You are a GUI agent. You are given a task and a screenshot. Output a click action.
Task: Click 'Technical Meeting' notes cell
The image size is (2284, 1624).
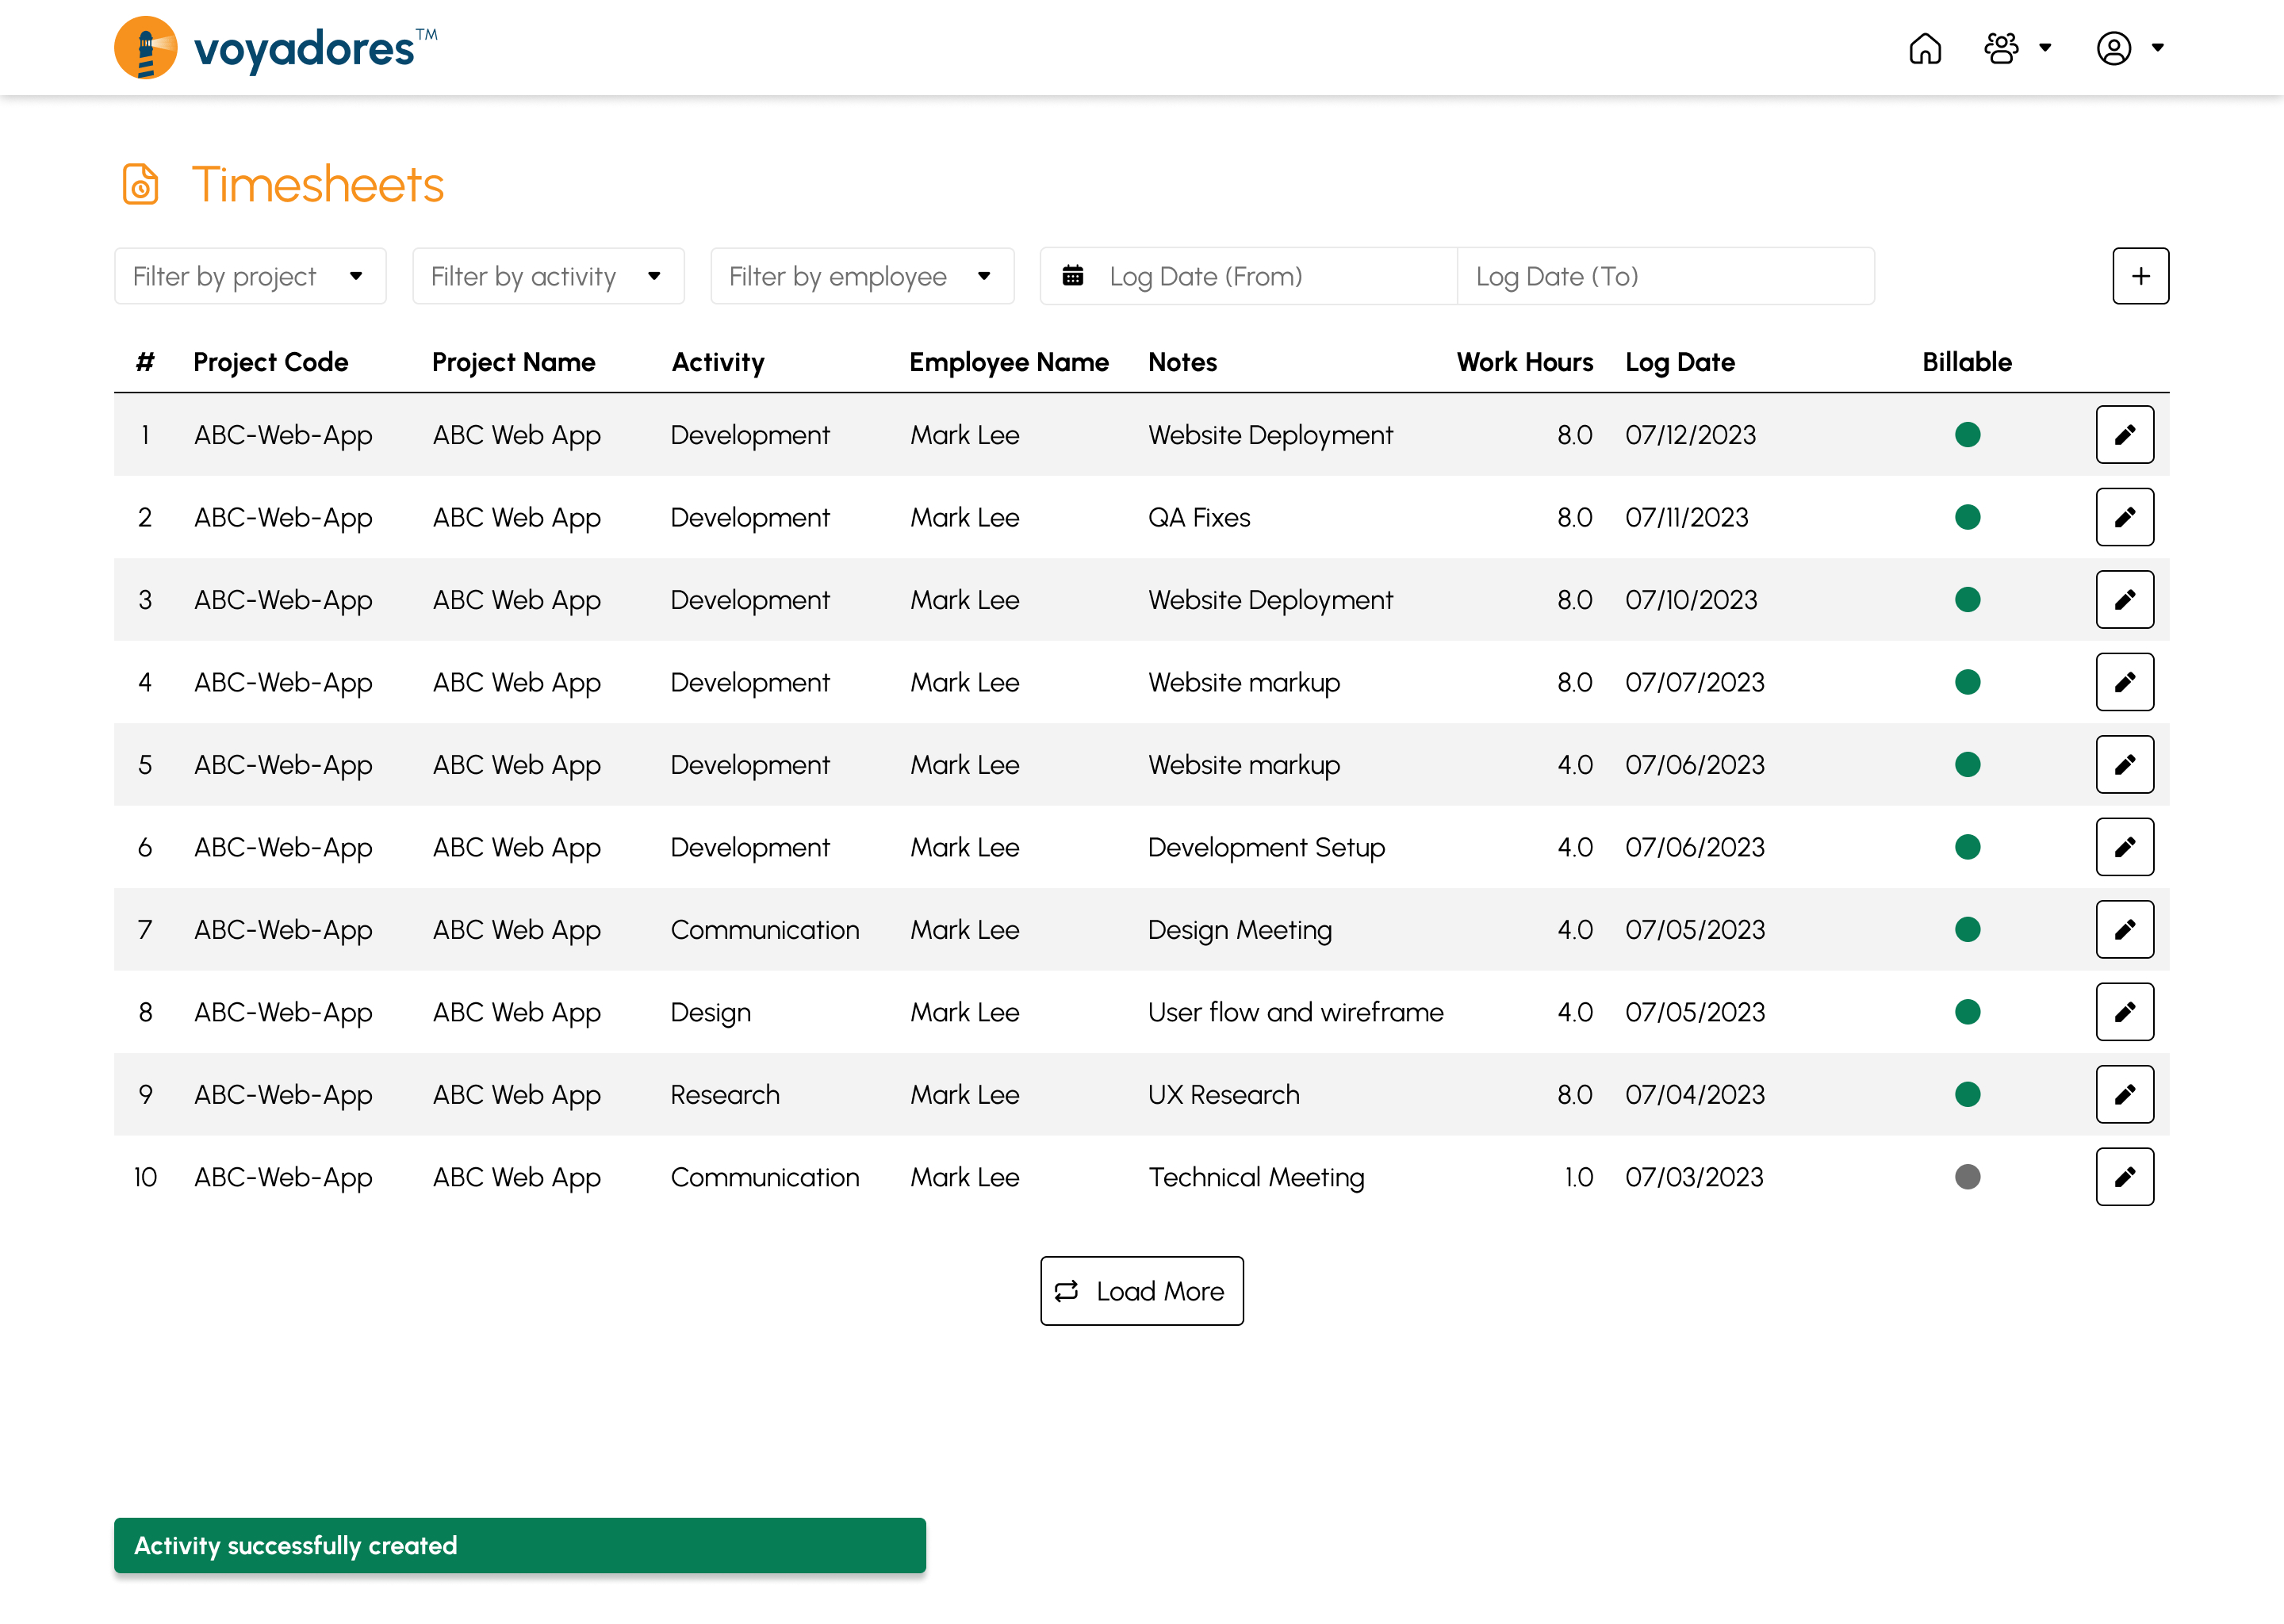[1256, 1177]
